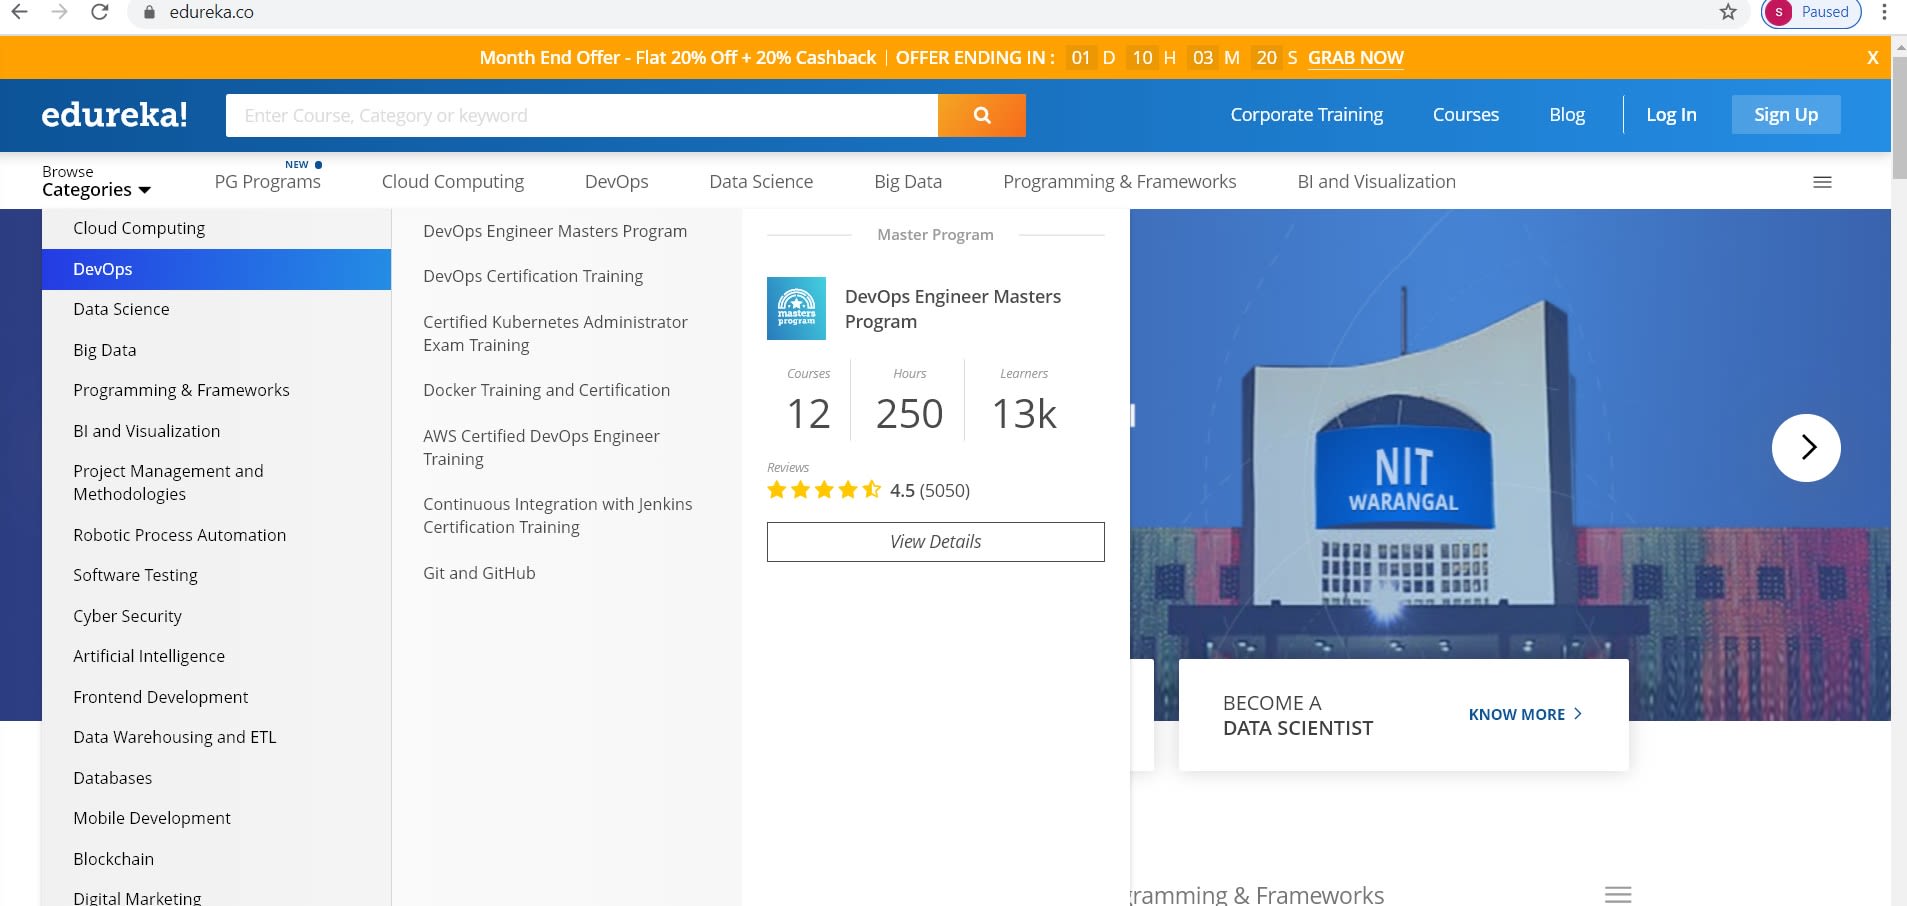Click the star rating icons
1907x906 pixels.
(824, 490)
